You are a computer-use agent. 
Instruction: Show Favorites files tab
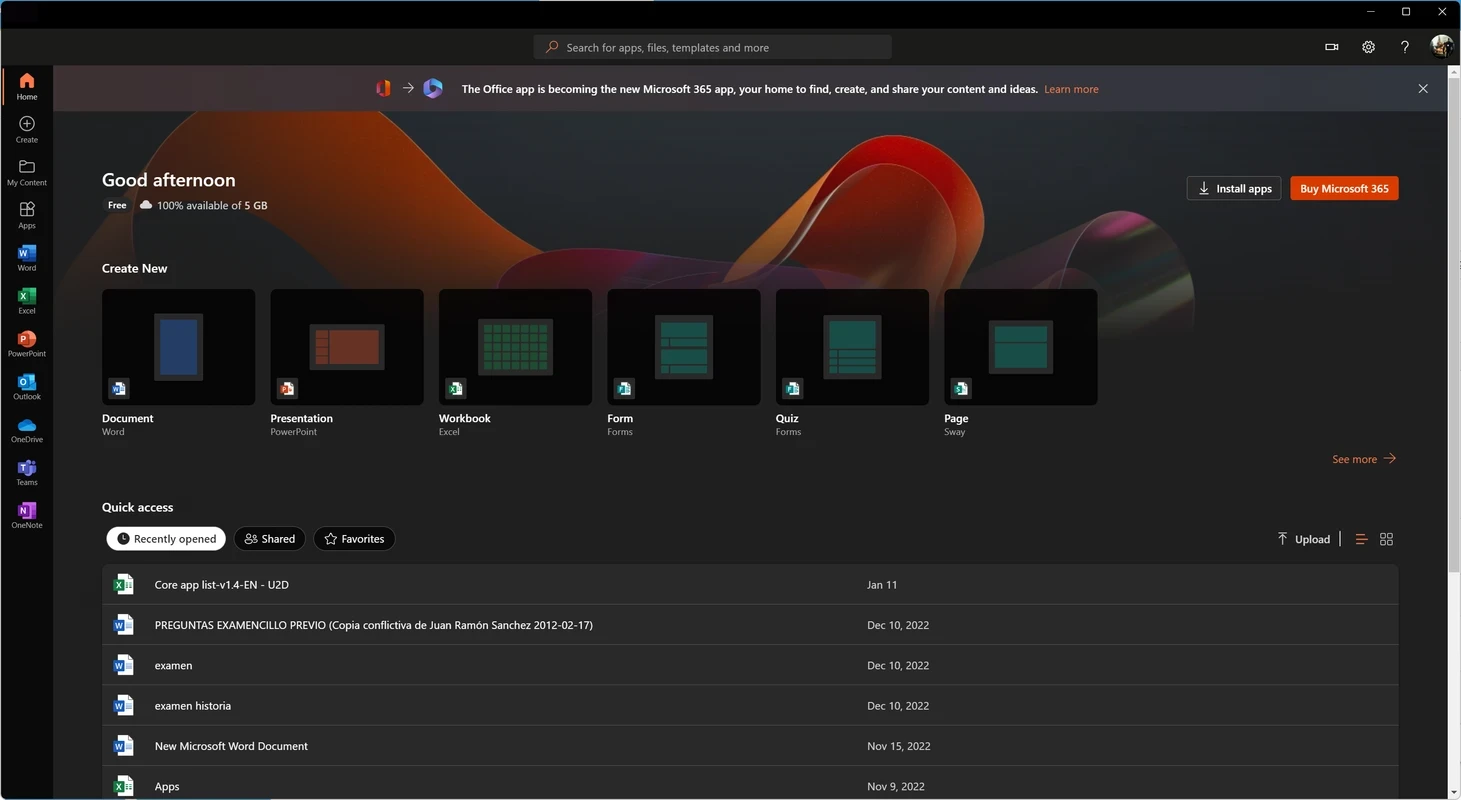click(354, 539)
